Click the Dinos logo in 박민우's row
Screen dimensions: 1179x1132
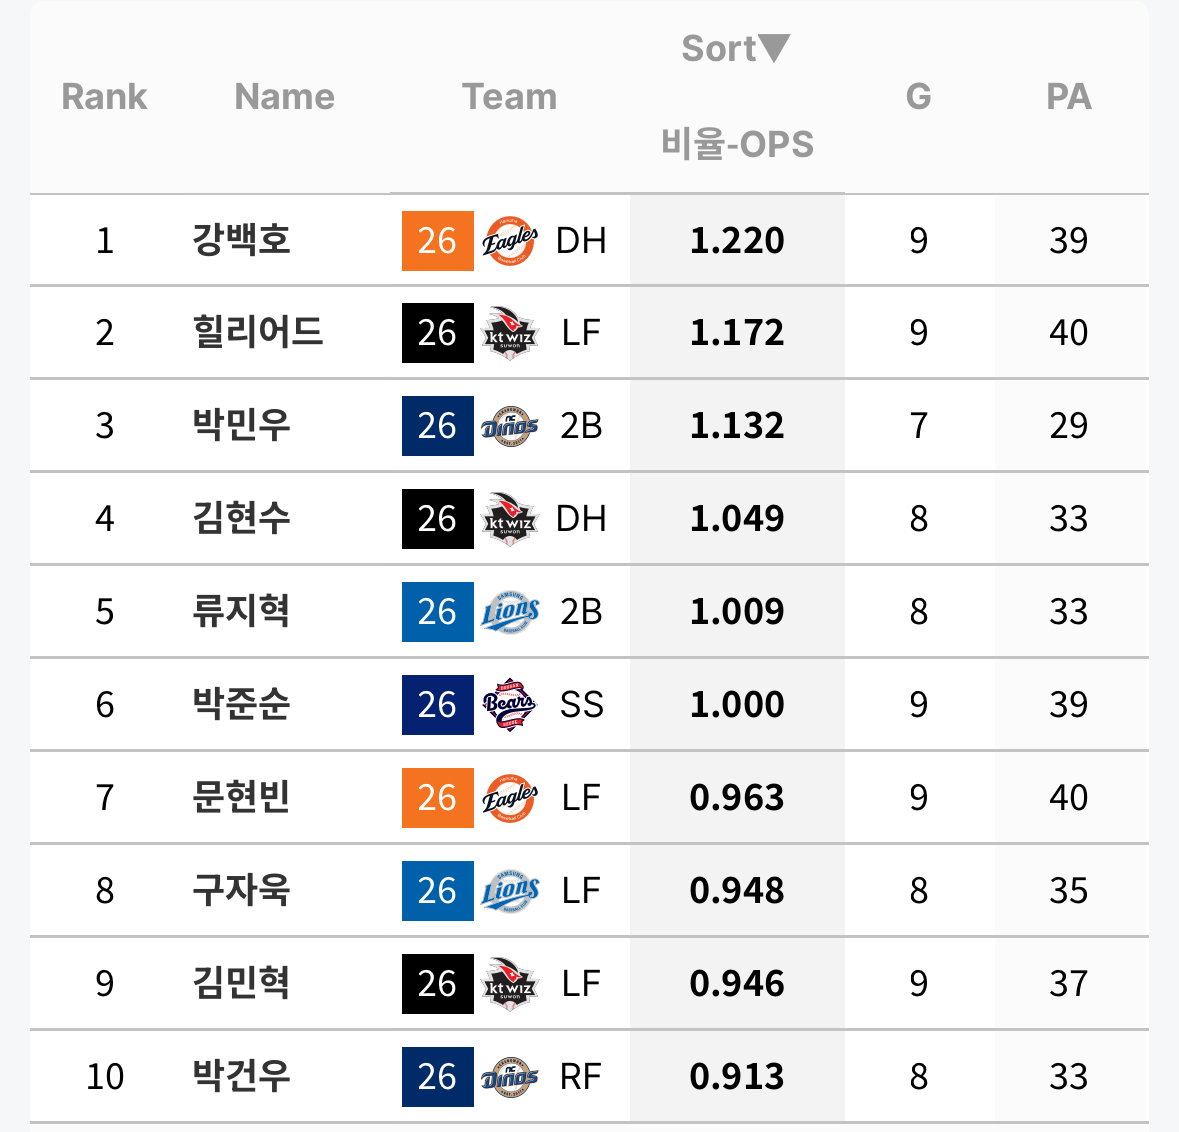point(510,426)
